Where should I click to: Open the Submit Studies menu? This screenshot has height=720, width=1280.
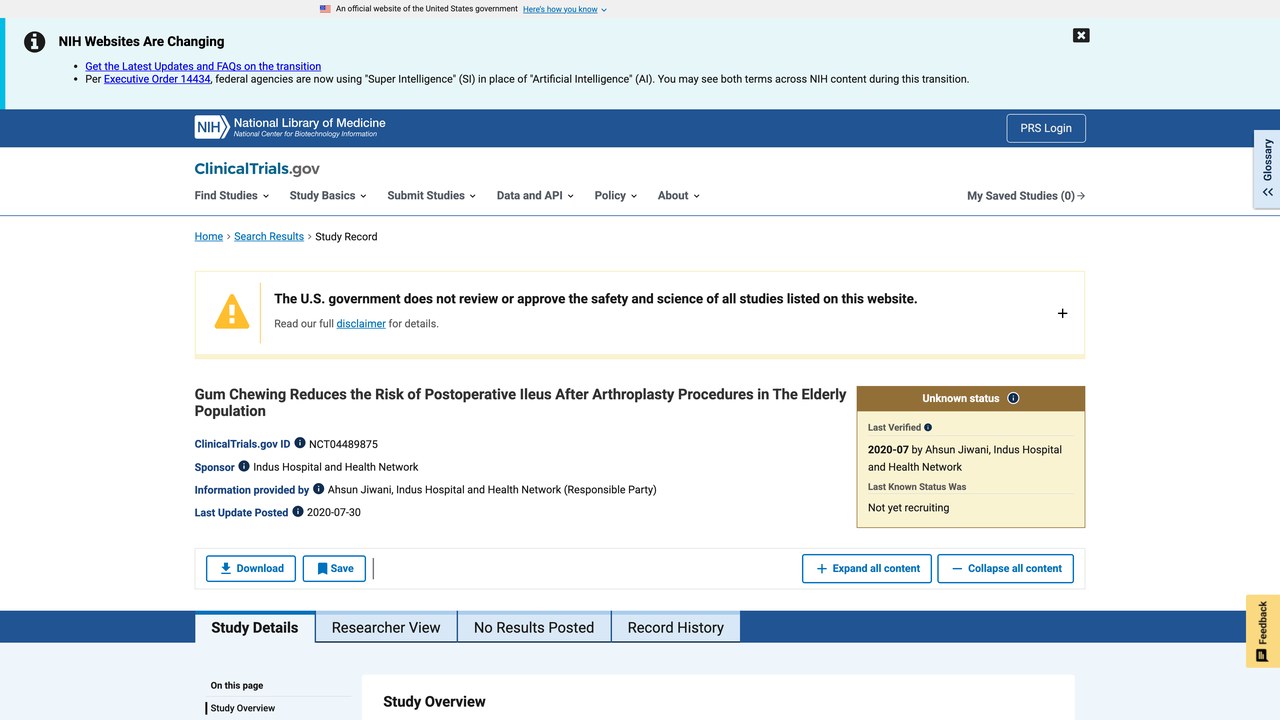point(432,196)
